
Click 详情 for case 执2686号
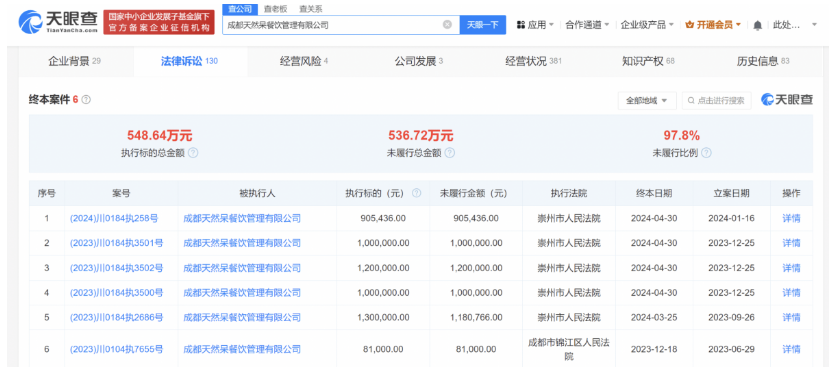tap(791, 318)
